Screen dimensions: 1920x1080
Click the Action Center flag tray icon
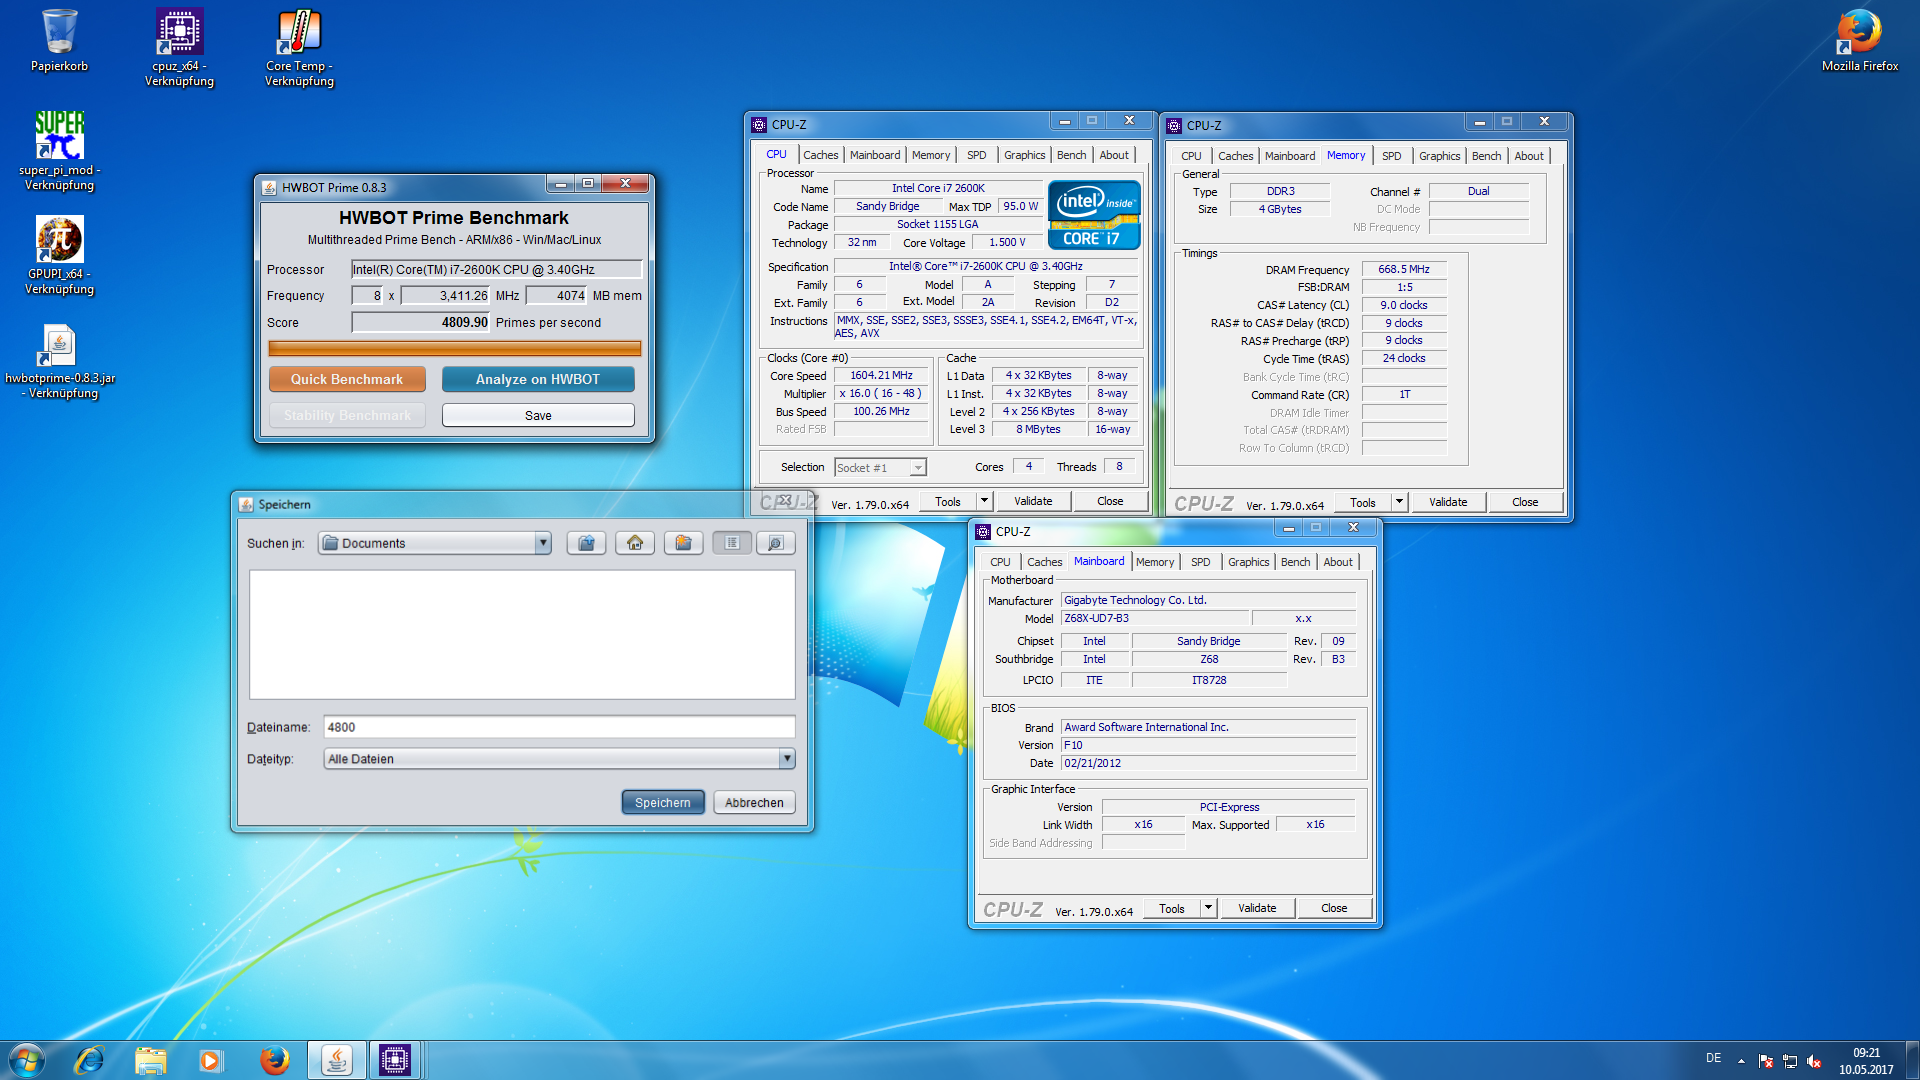coord(1766,1061)
